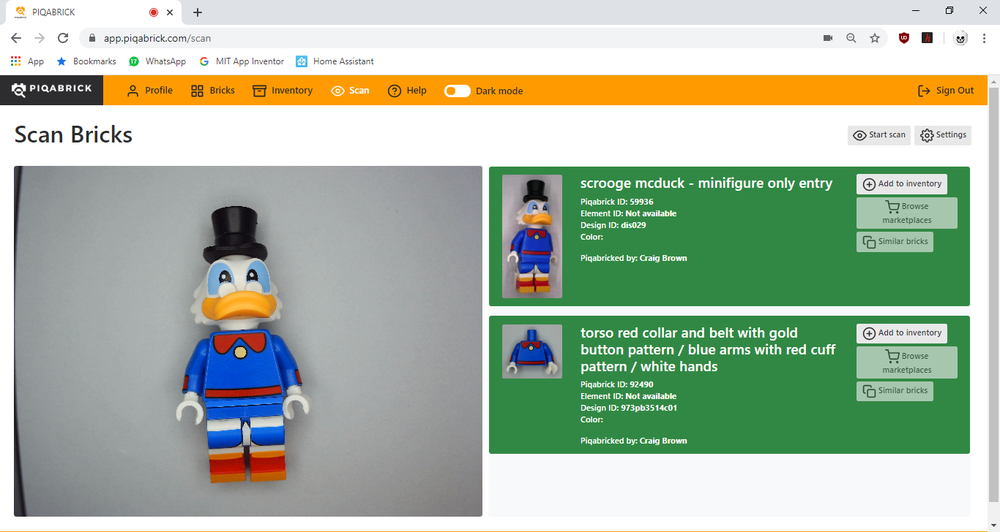Open scrooge mcduck result thumbnail
1000x532 pixels.
click(x=532, y=236)
